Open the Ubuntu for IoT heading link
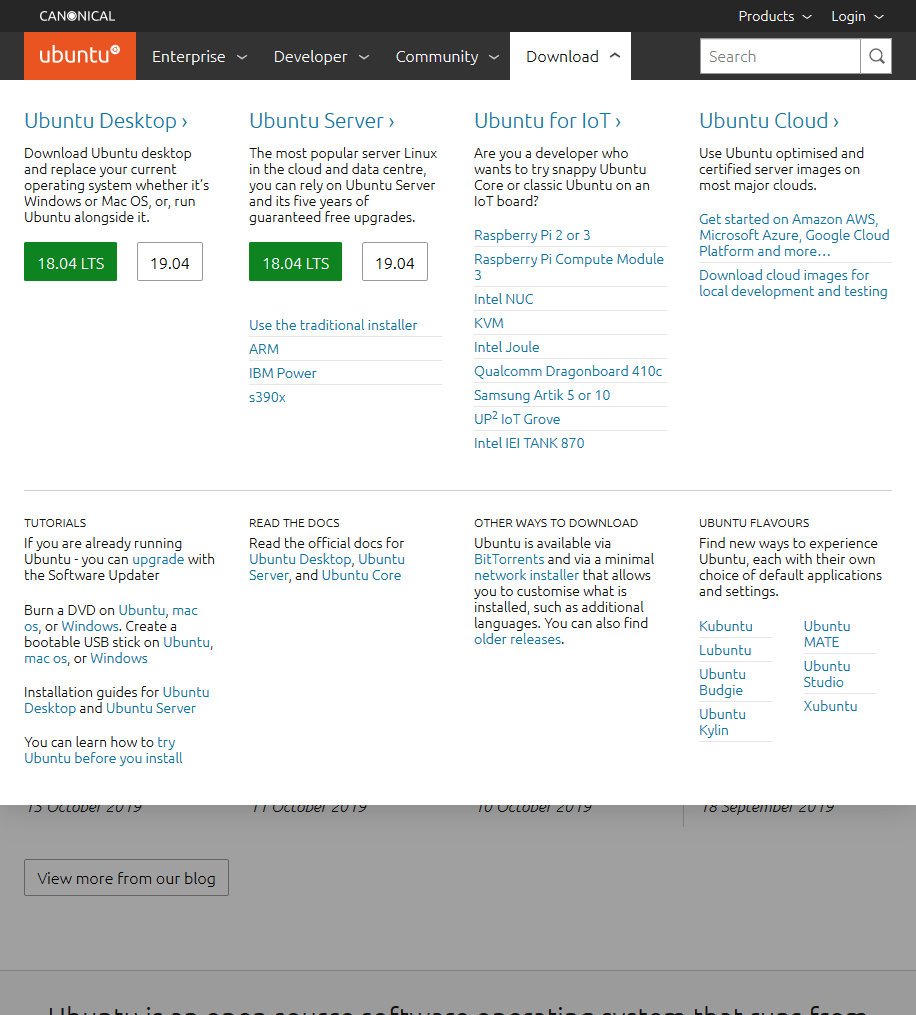Image resolution: width=916 pixels, height=1015 pixels. point(548,120)
